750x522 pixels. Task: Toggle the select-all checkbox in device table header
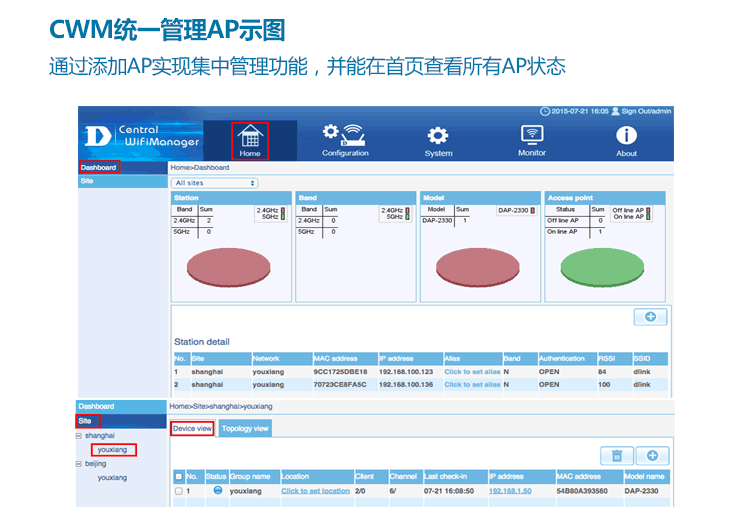tap(178, 477)
